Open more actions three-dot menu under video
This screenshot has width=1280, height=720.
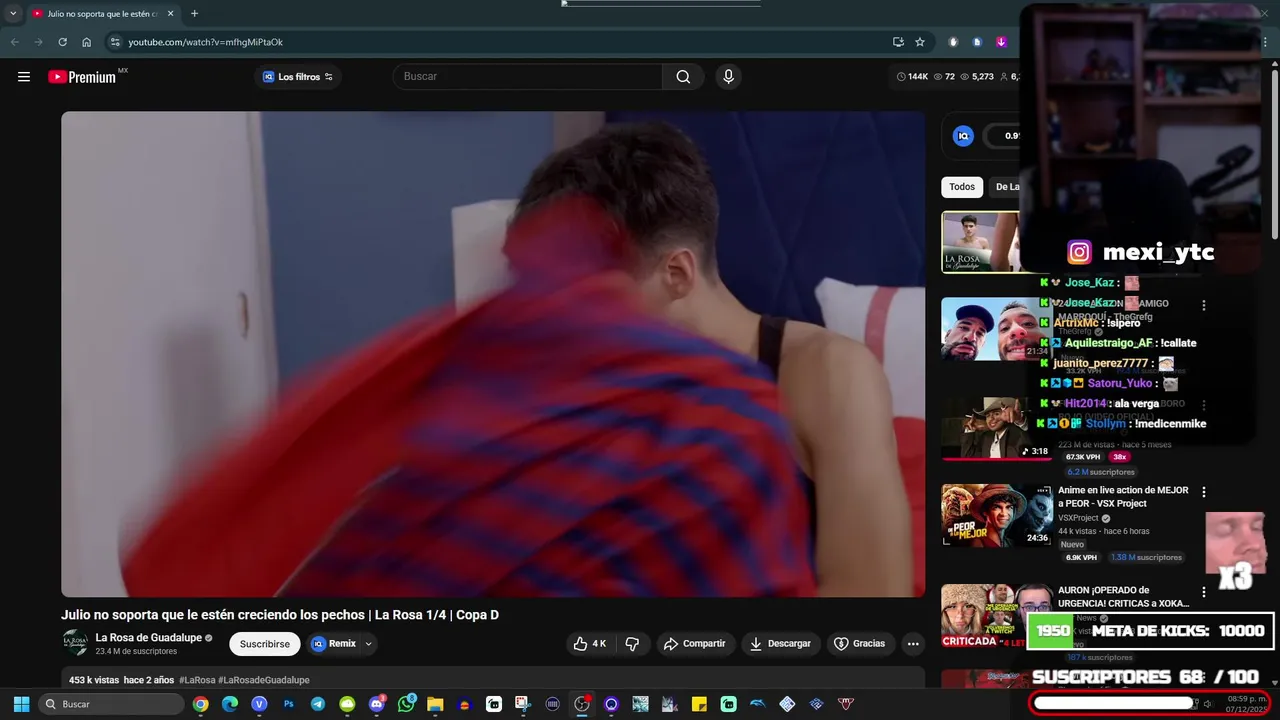(x=913, y=644)
